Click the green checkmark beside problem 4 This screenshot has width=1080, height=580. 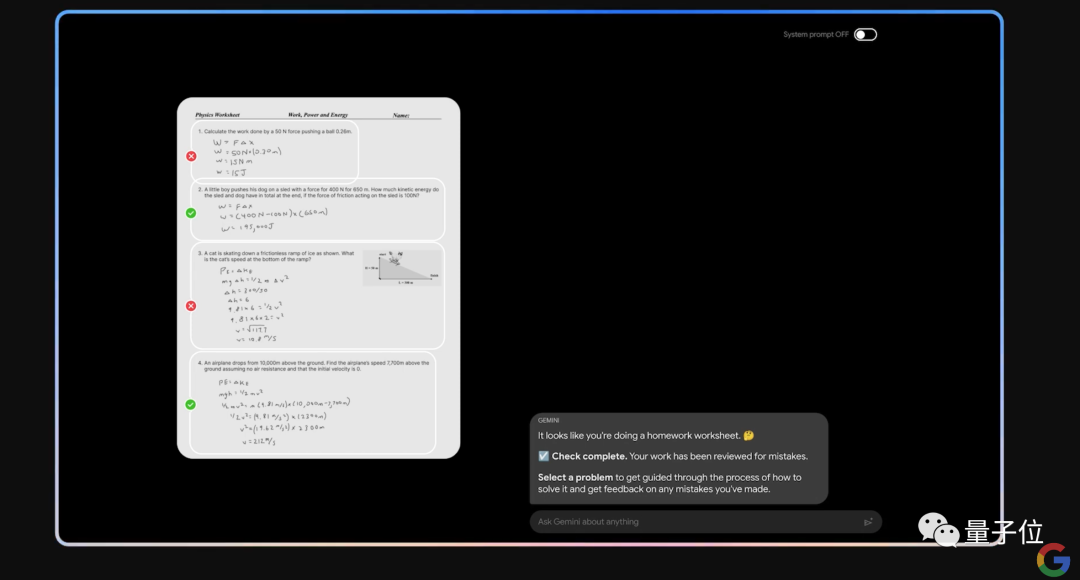tap(191, 404)
